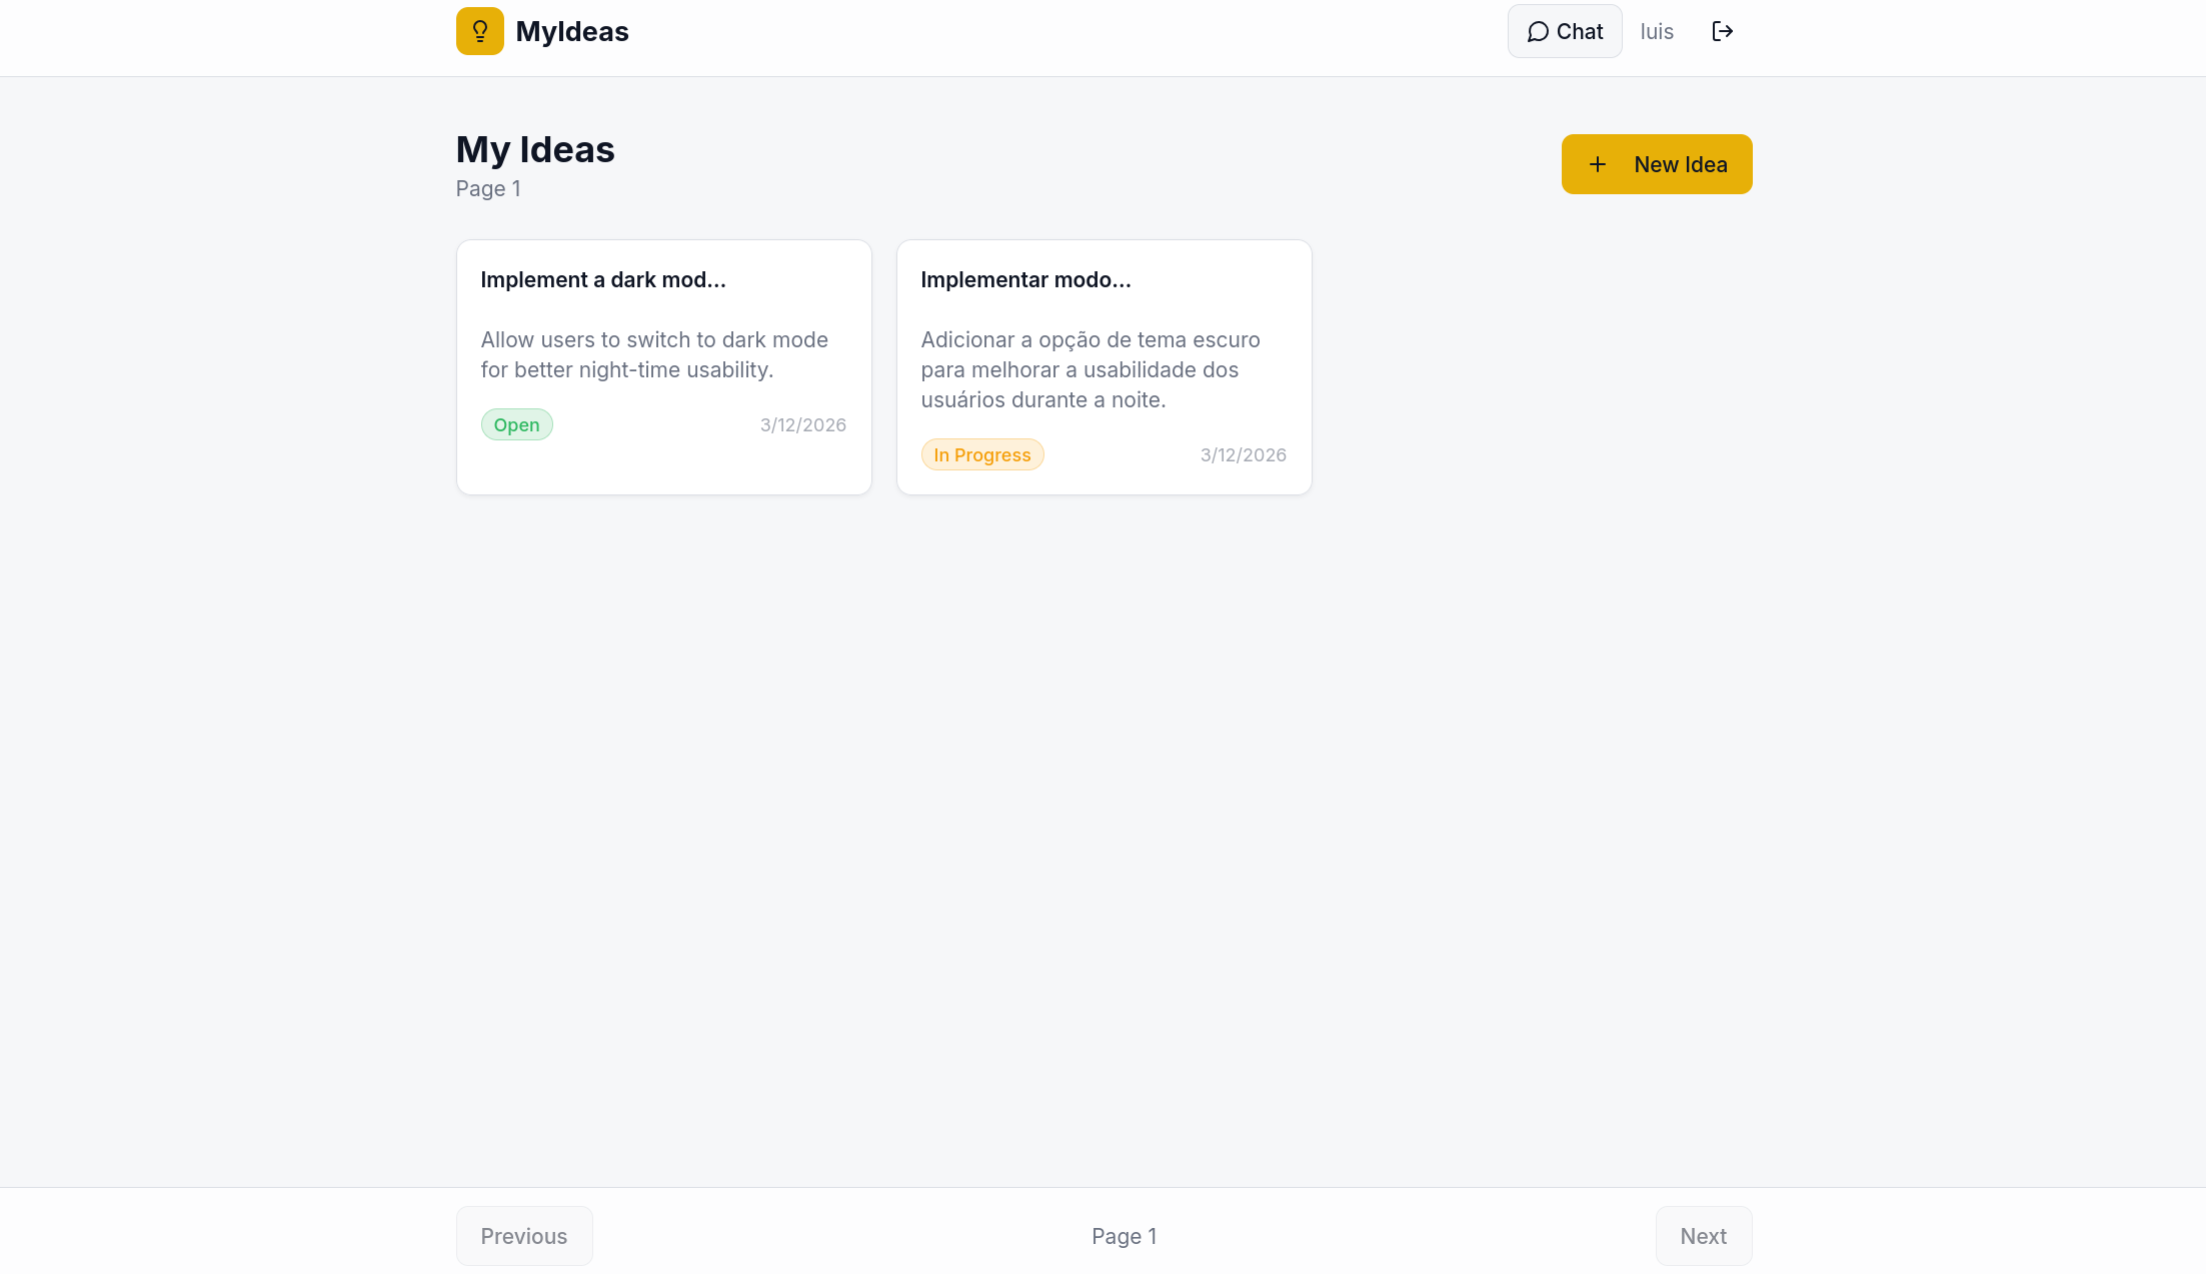Open the Chat button in header

tap(1565, 31)
